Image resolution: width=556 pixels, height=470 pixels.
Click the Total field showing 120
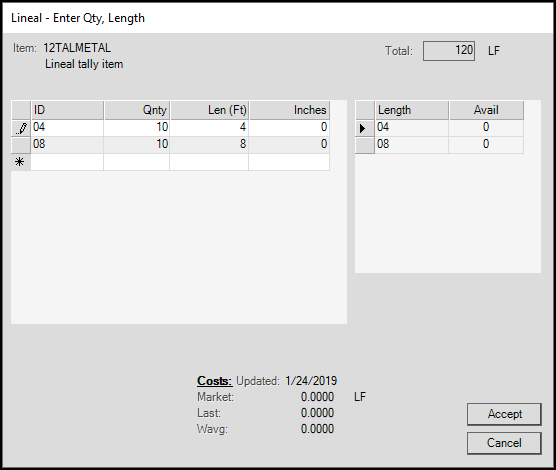(x=449, y=51)
